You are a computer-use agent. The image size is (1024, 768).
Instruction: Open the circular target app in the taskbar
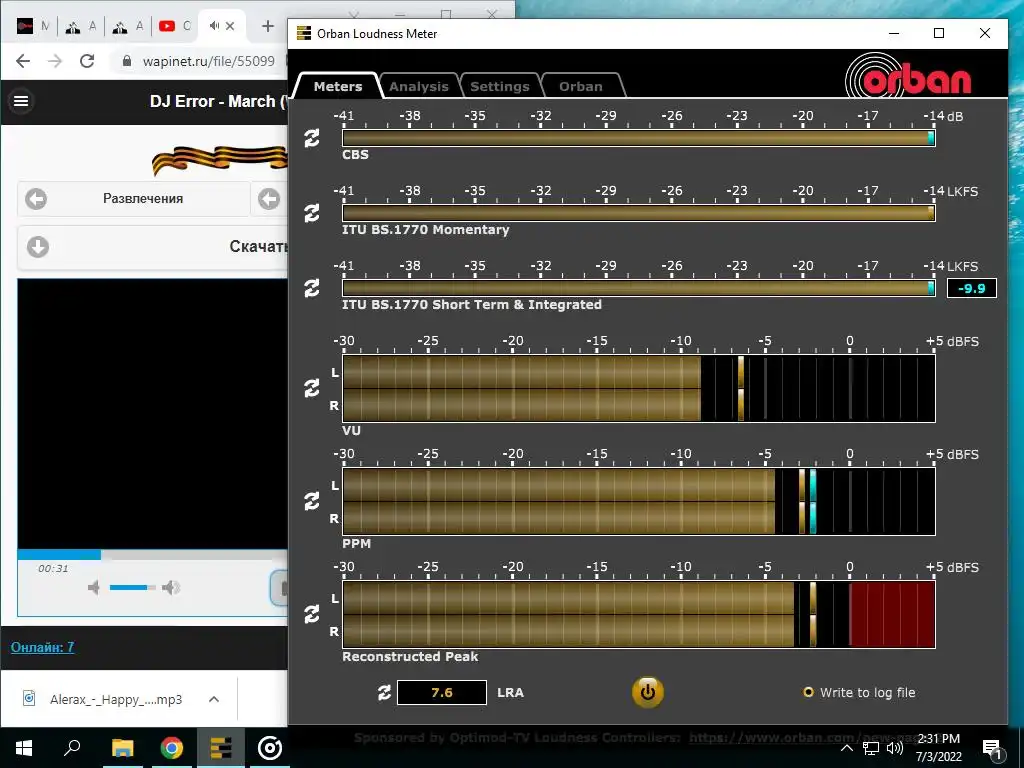(x=270, y=748)
